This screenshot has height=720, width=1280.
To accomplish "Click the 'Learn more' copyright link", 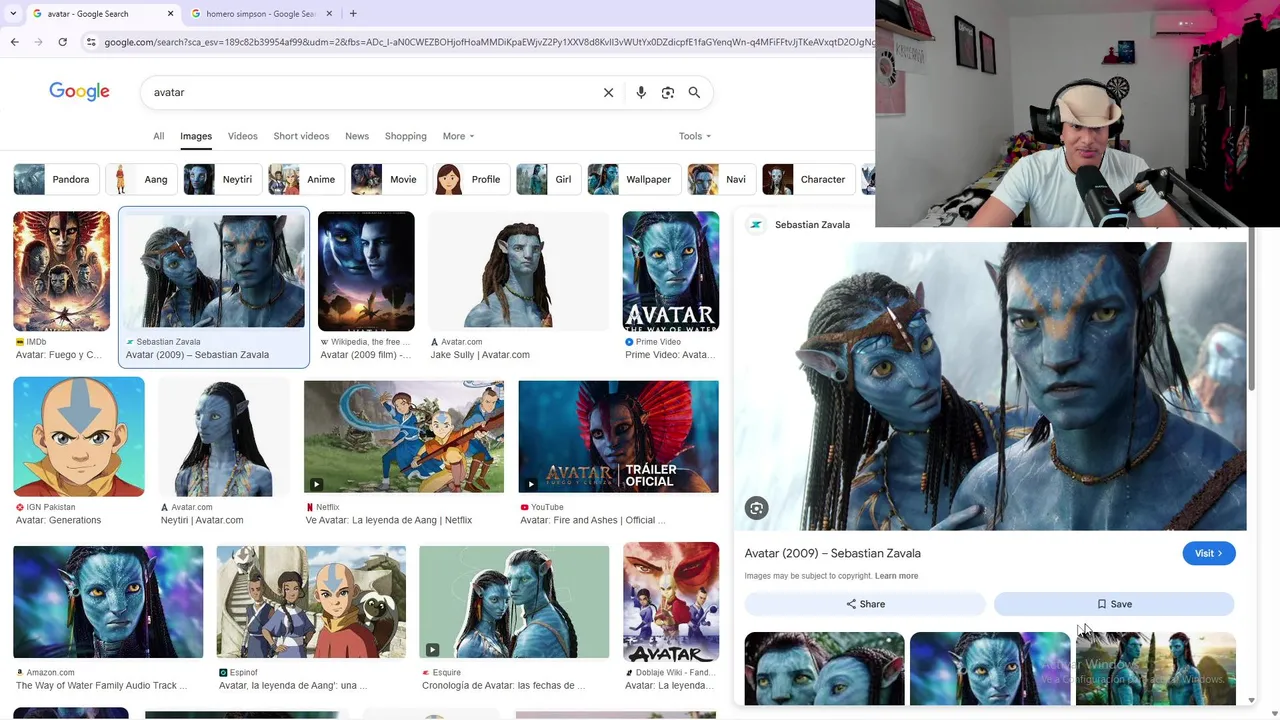I will (x=896, y=576).
